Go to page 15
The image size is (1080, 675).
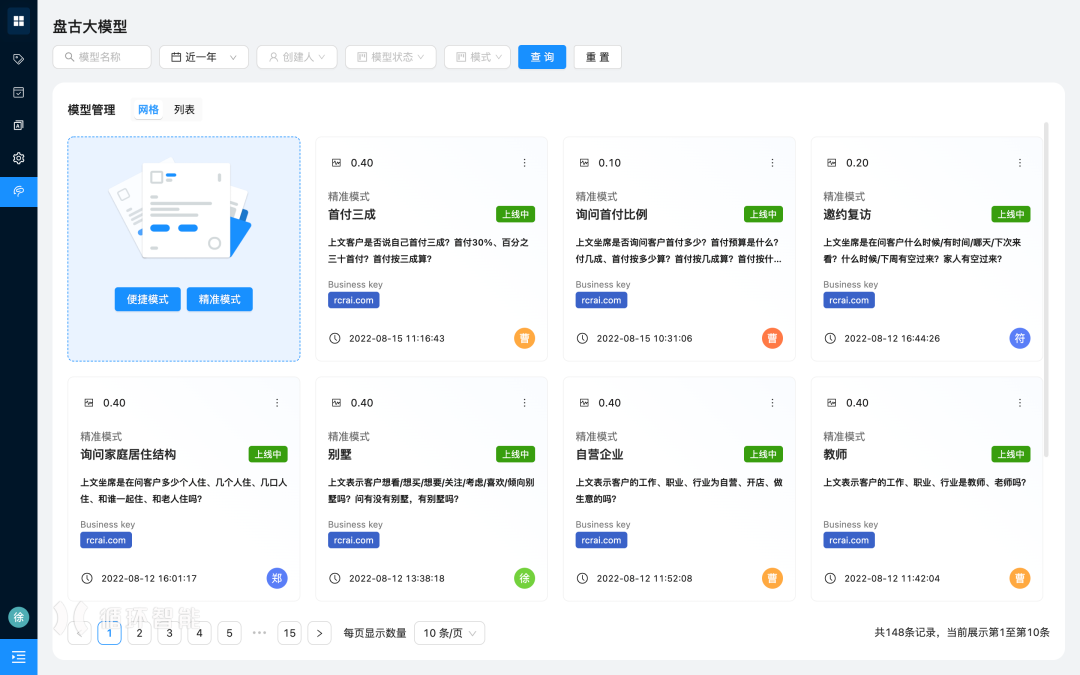289,633
